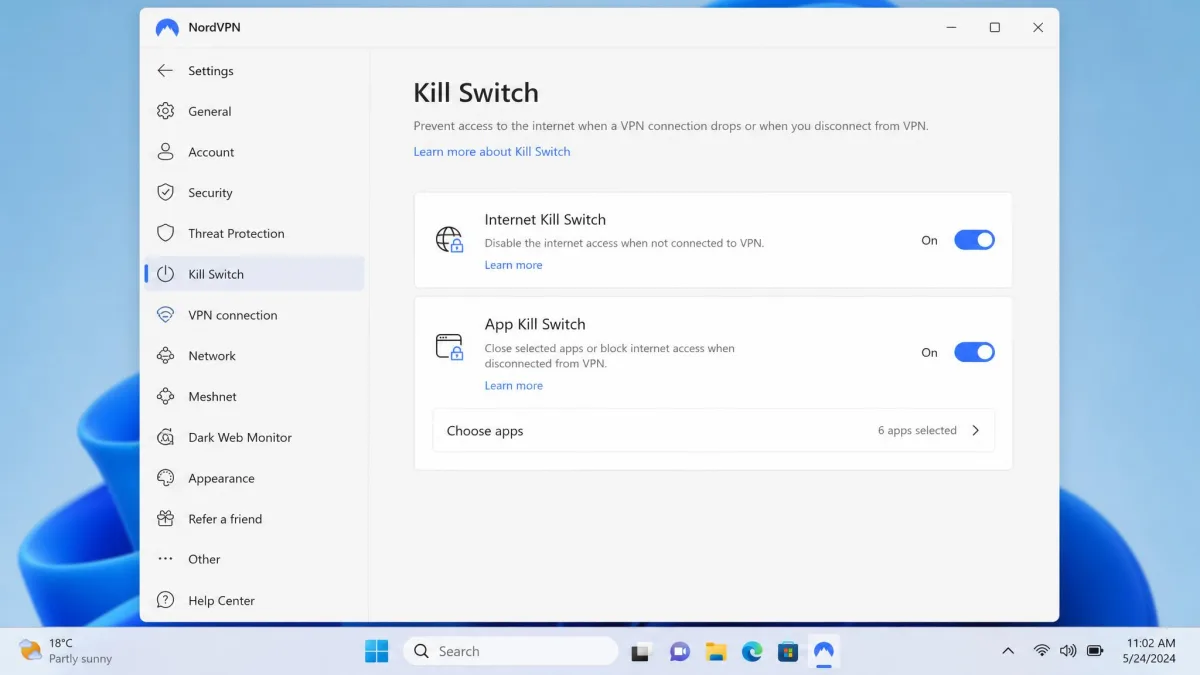
Task: Click the Account person icon
Action: 166,152
